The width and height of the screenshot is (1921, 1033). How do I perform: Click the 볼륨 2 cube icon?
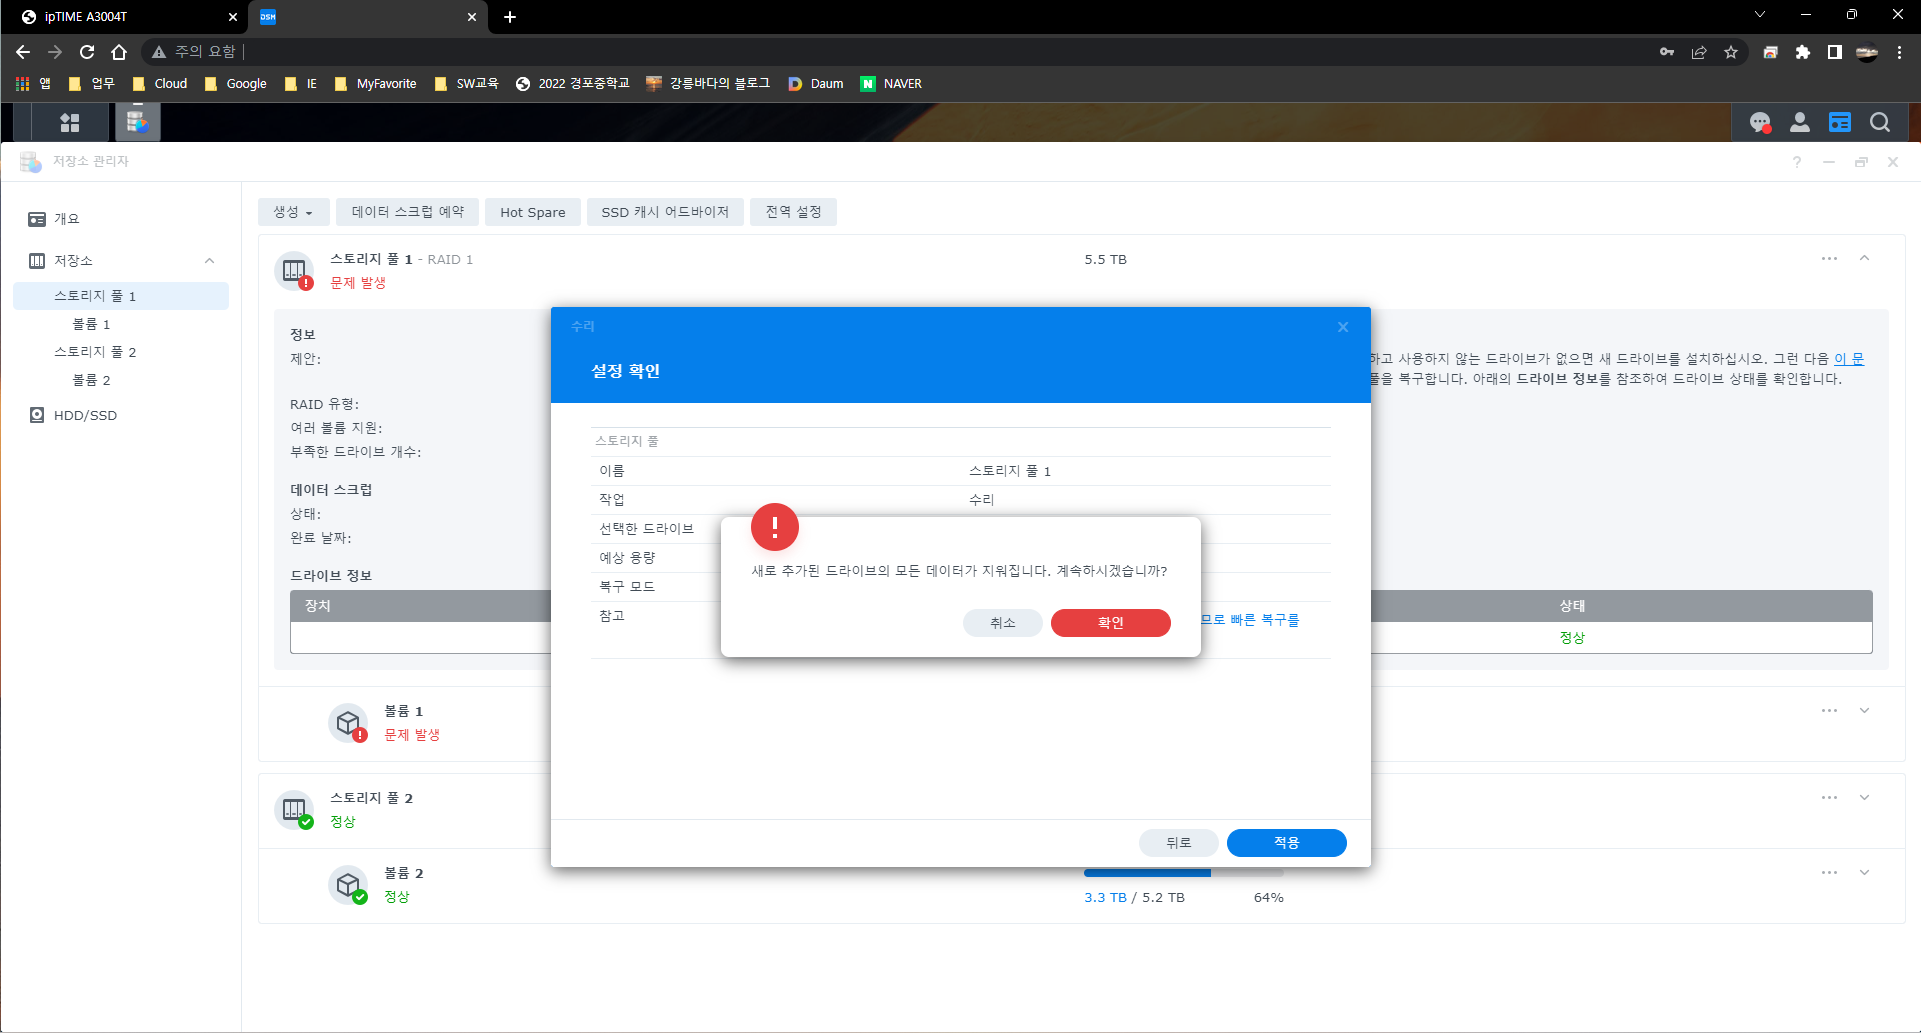point(348,885)
